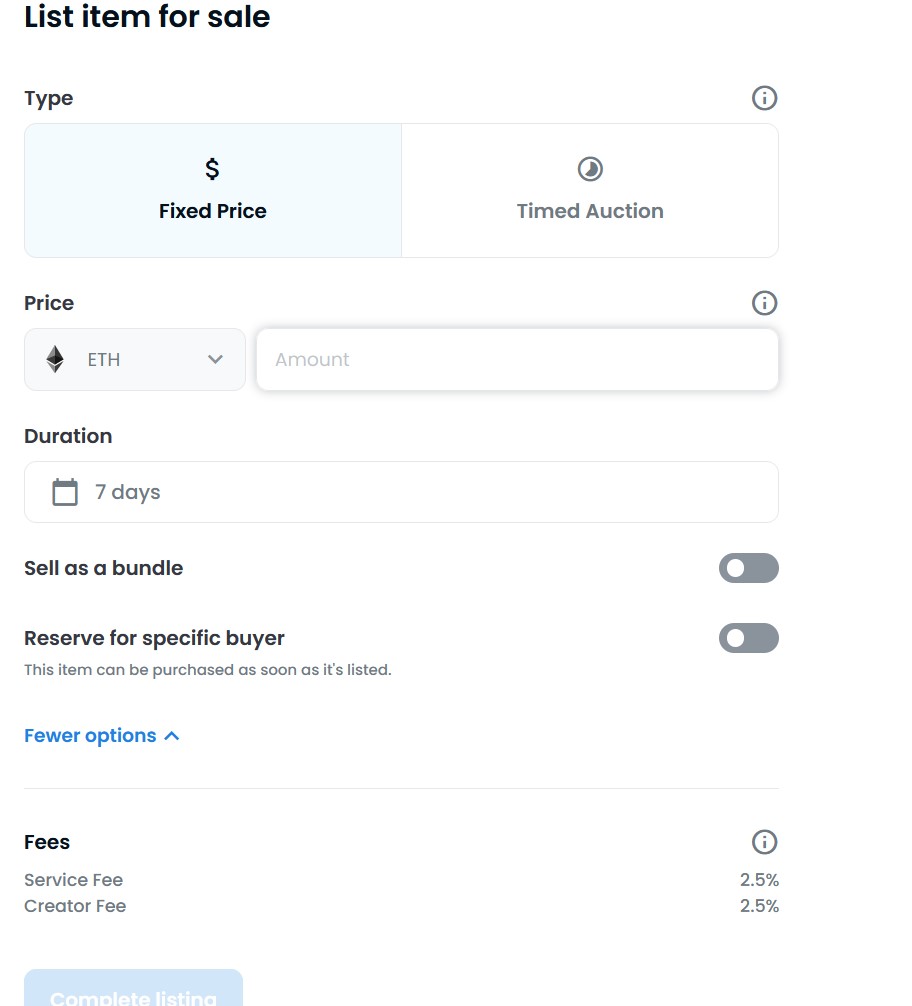Click the info icon beside Type
This screenshot has height=1006, width=912.
pyautogui.click(x=764, y=98)
